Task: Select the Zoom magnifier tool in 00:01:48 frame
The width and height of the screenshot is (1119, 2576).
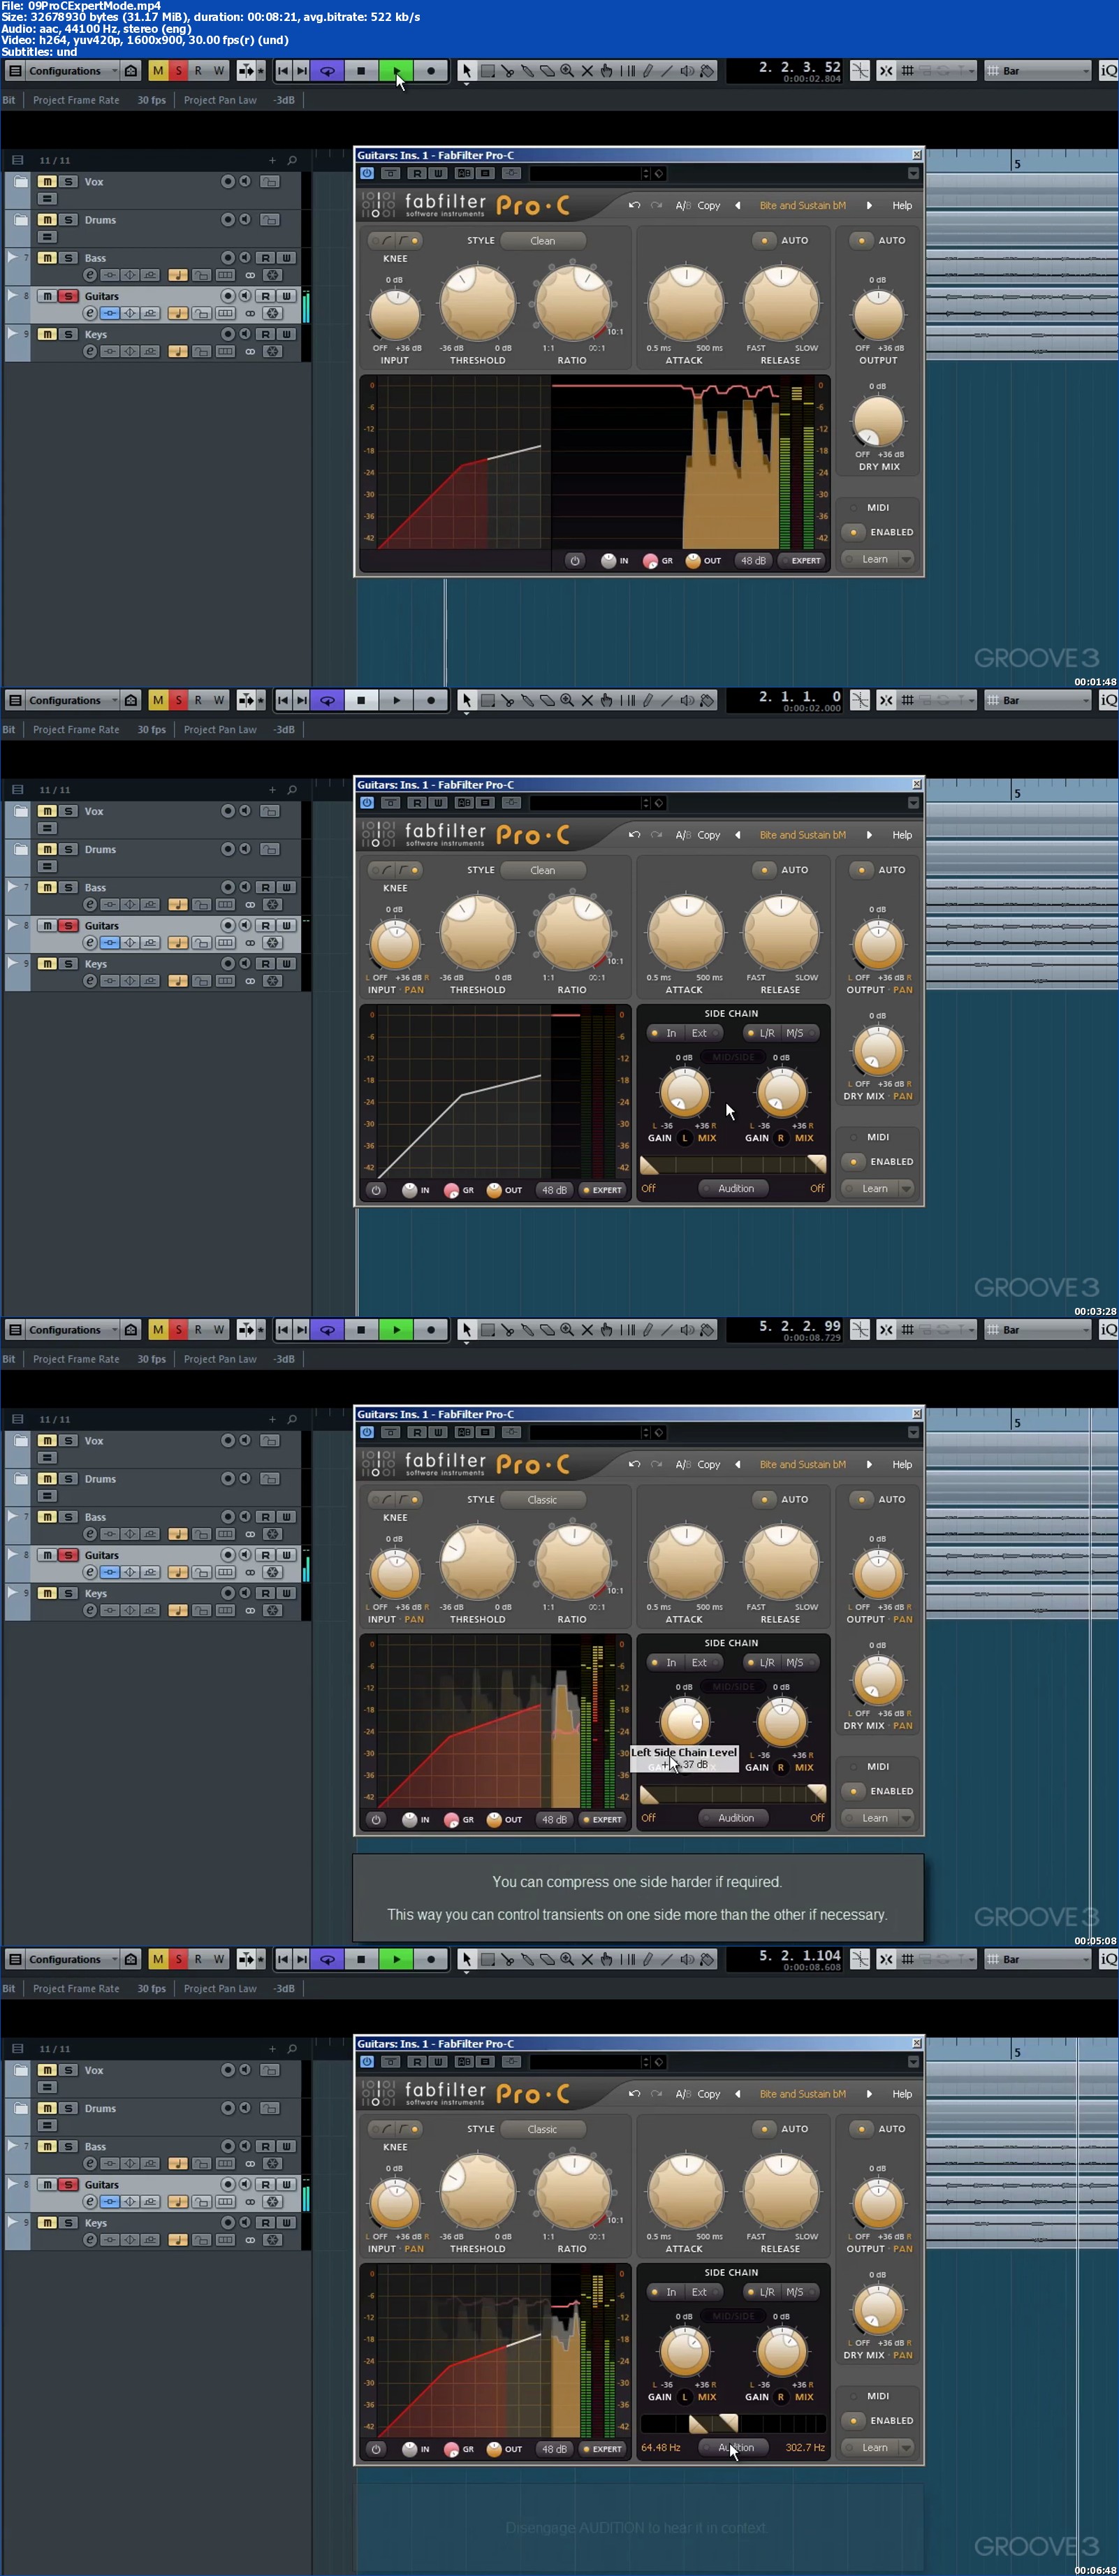Action: coord(567,71)
